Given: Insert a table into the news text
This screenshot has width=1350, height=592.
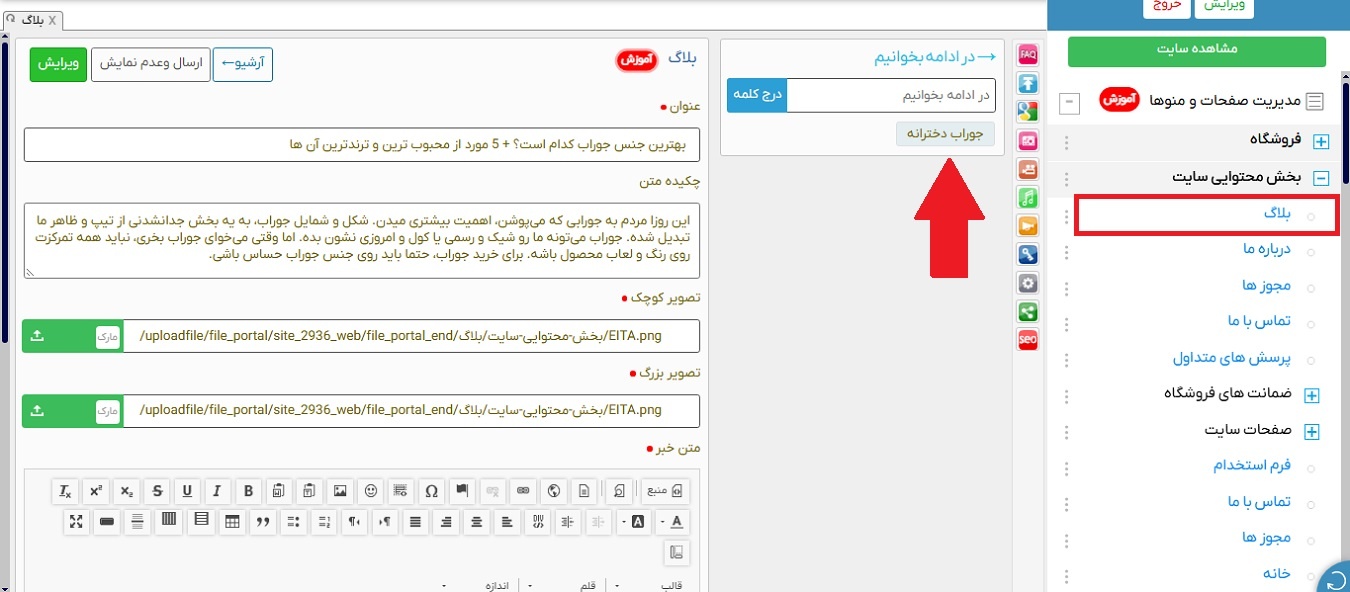Looking at the screenshot, I should [232, 520].
